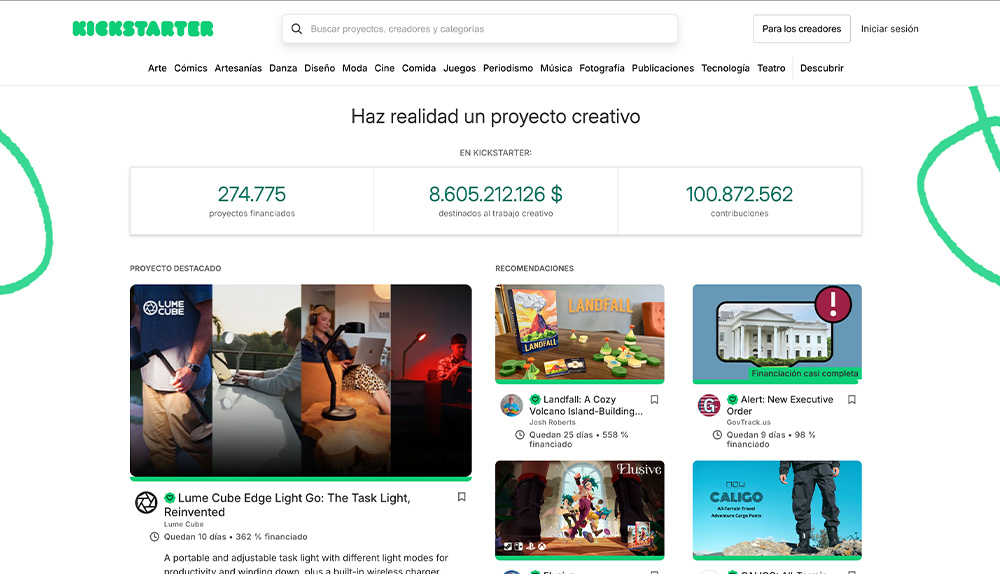
Task: Bookmark the Lume Cube Edge Light project
Action: point(462,497)
